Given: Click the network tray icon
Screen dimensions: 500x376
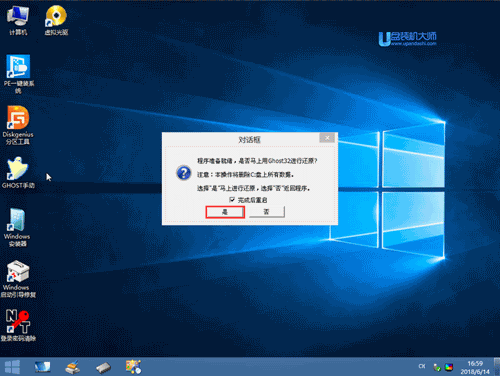Looking at the screenshot, I should (x=437, y=367).
